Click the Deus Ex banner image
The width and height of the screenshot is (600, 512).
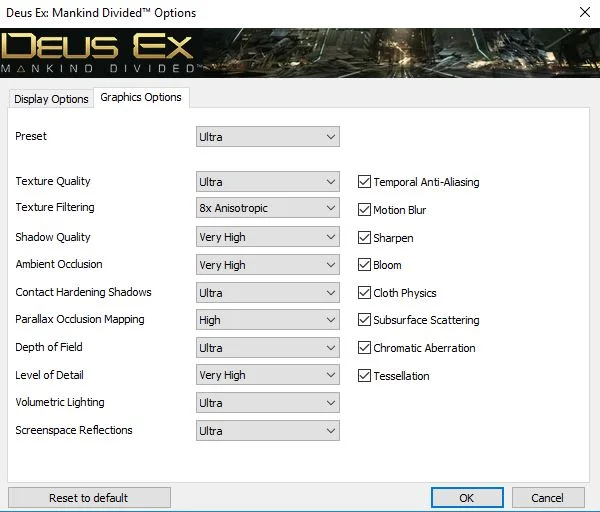point(300,53)
